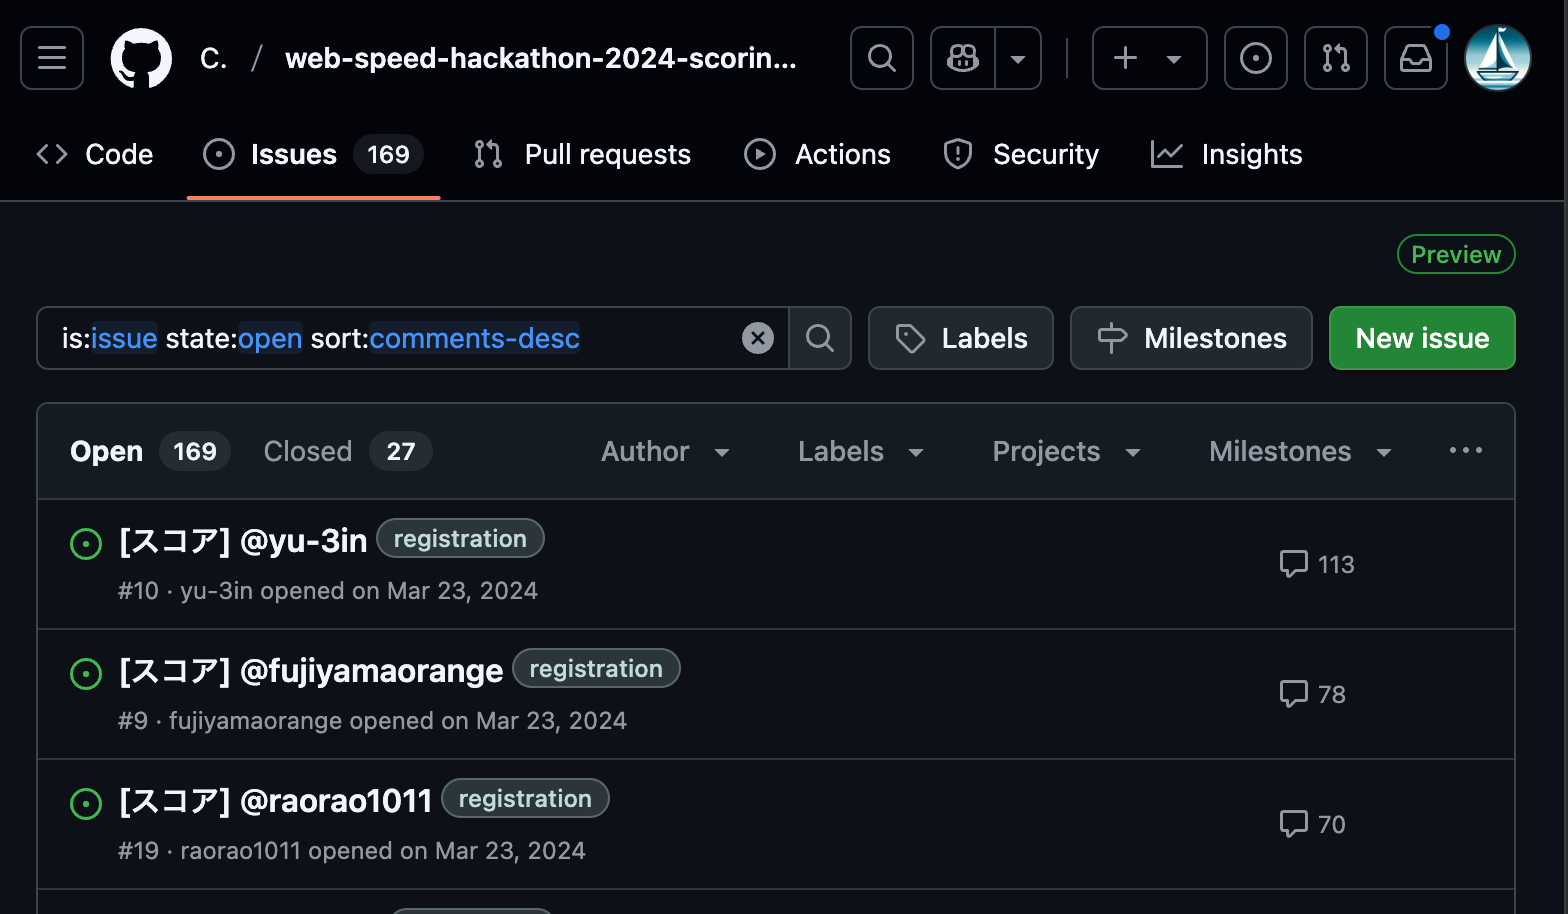This screenshot has height=914, width=1568.
Task: Expand the Author filter dropdown
Action: coord(665,452)
